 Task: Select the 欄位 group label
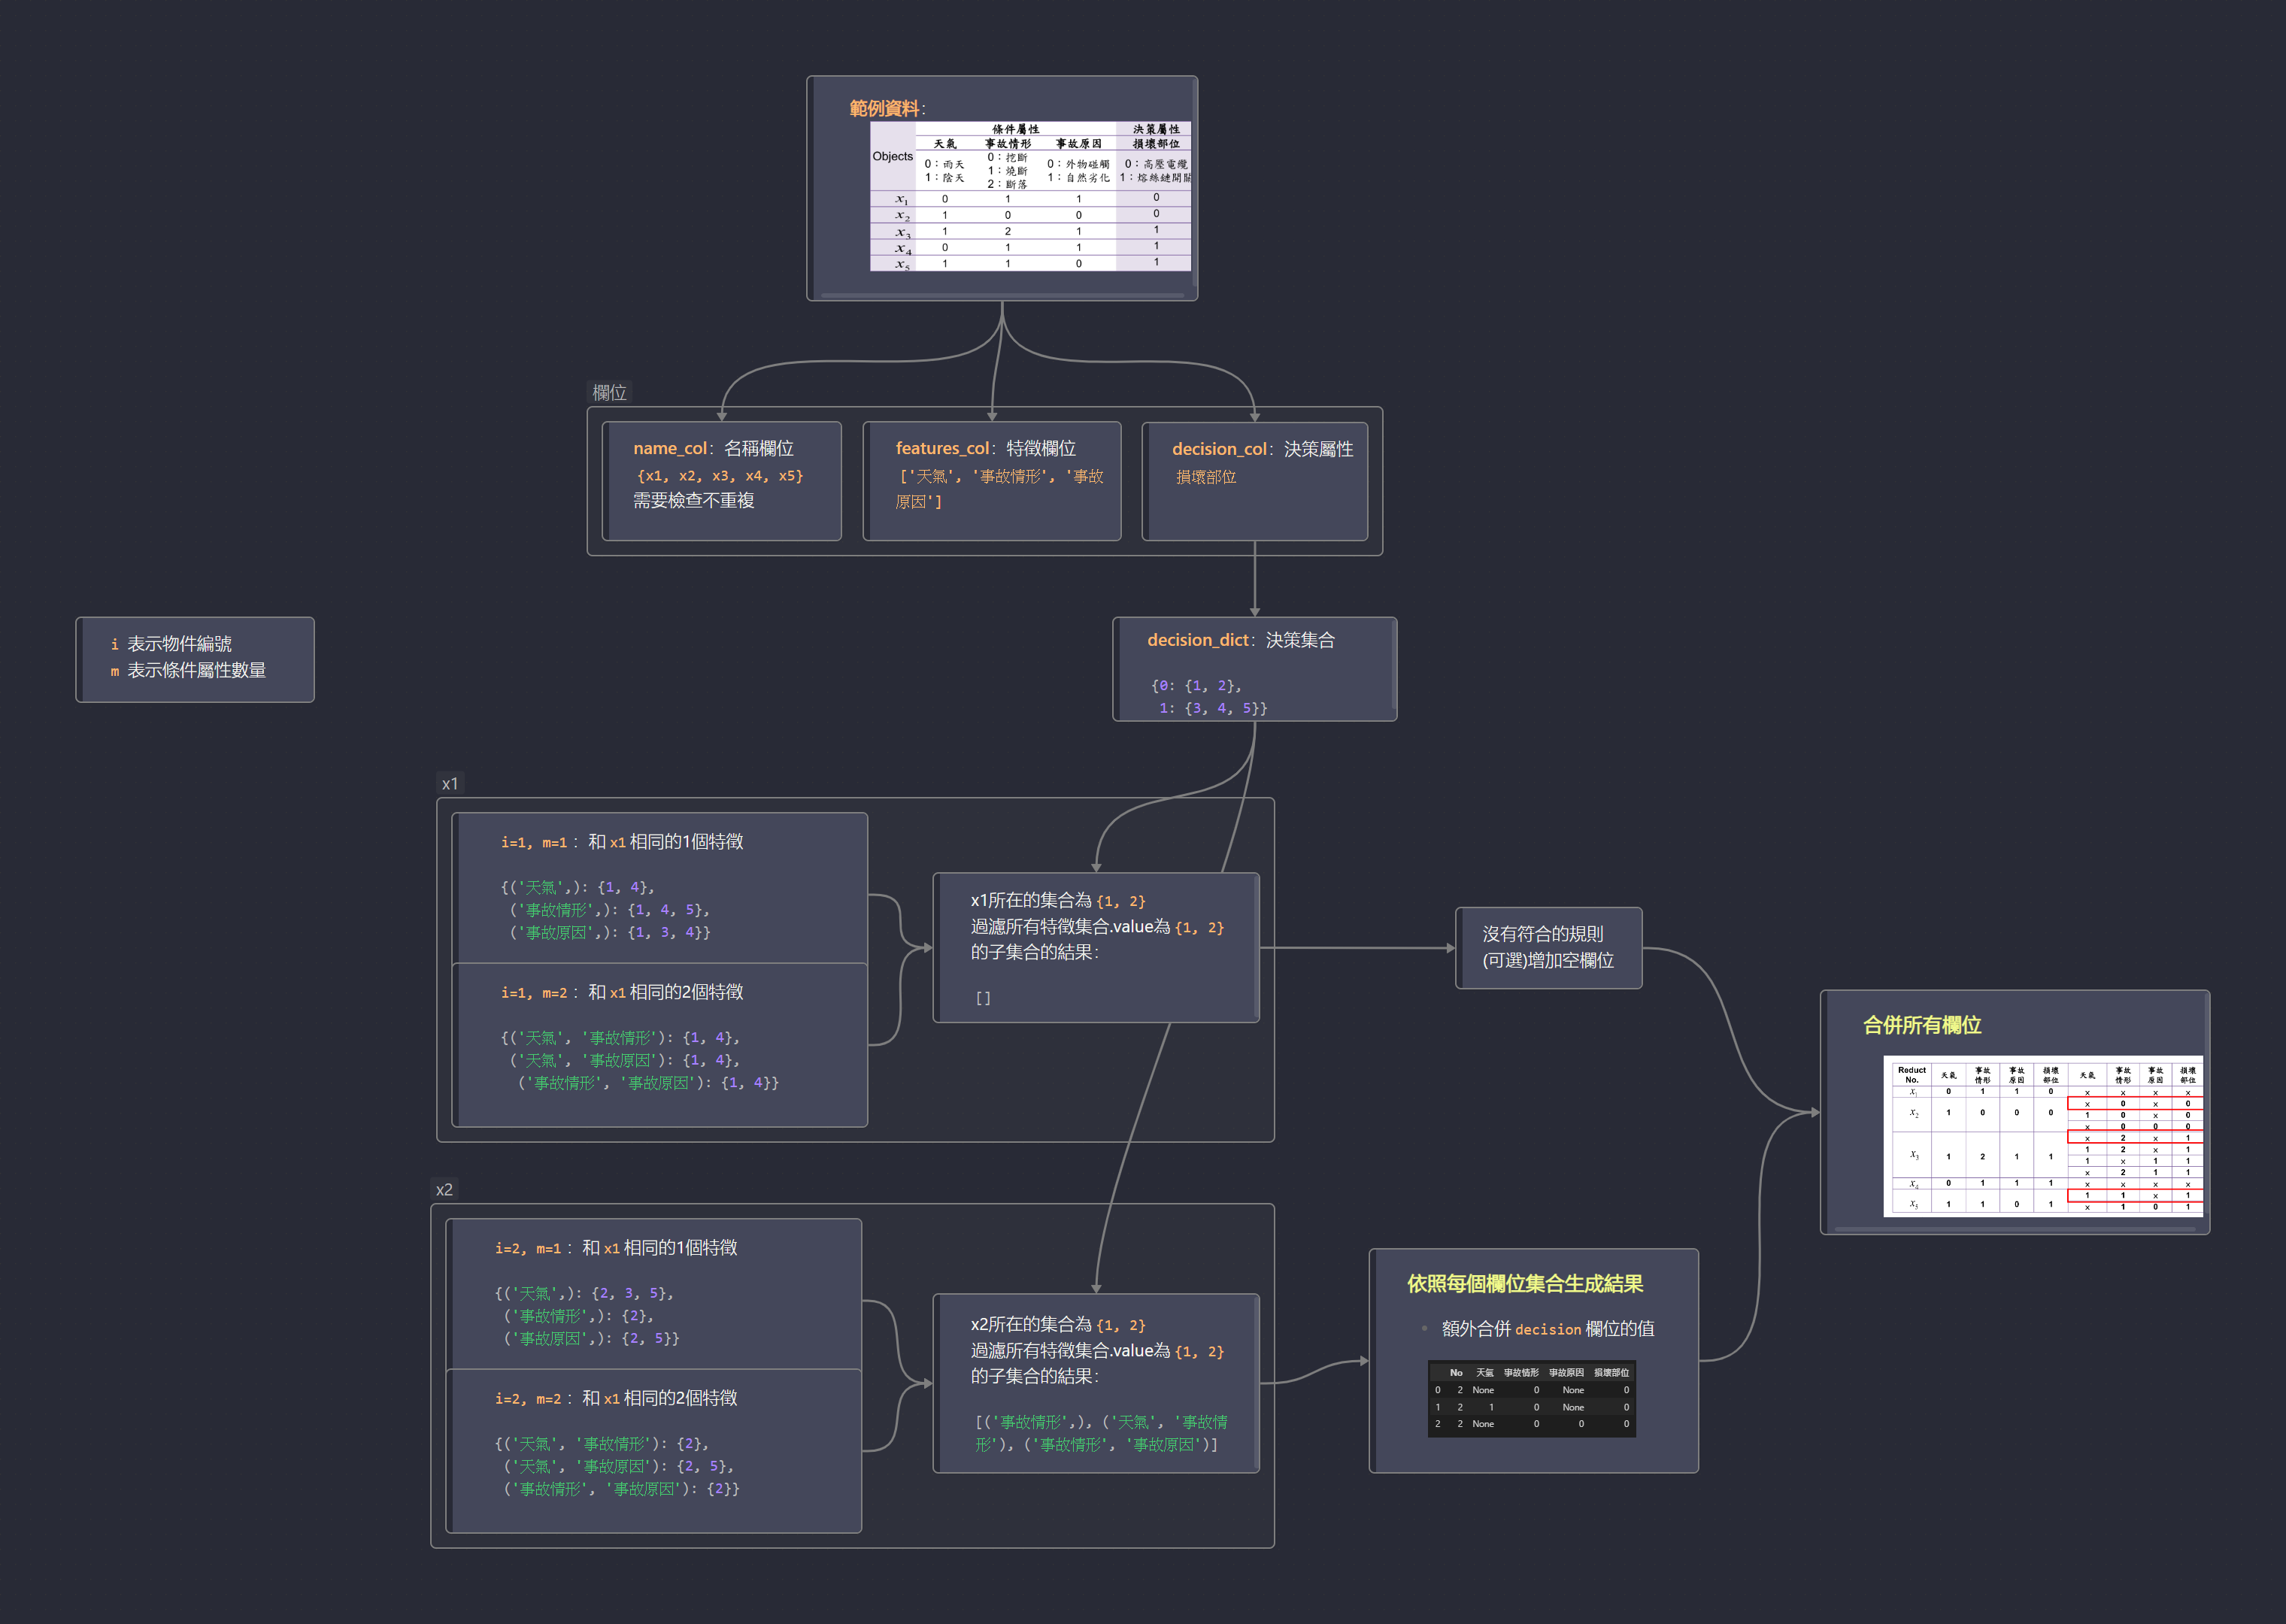tap(609, 393)
